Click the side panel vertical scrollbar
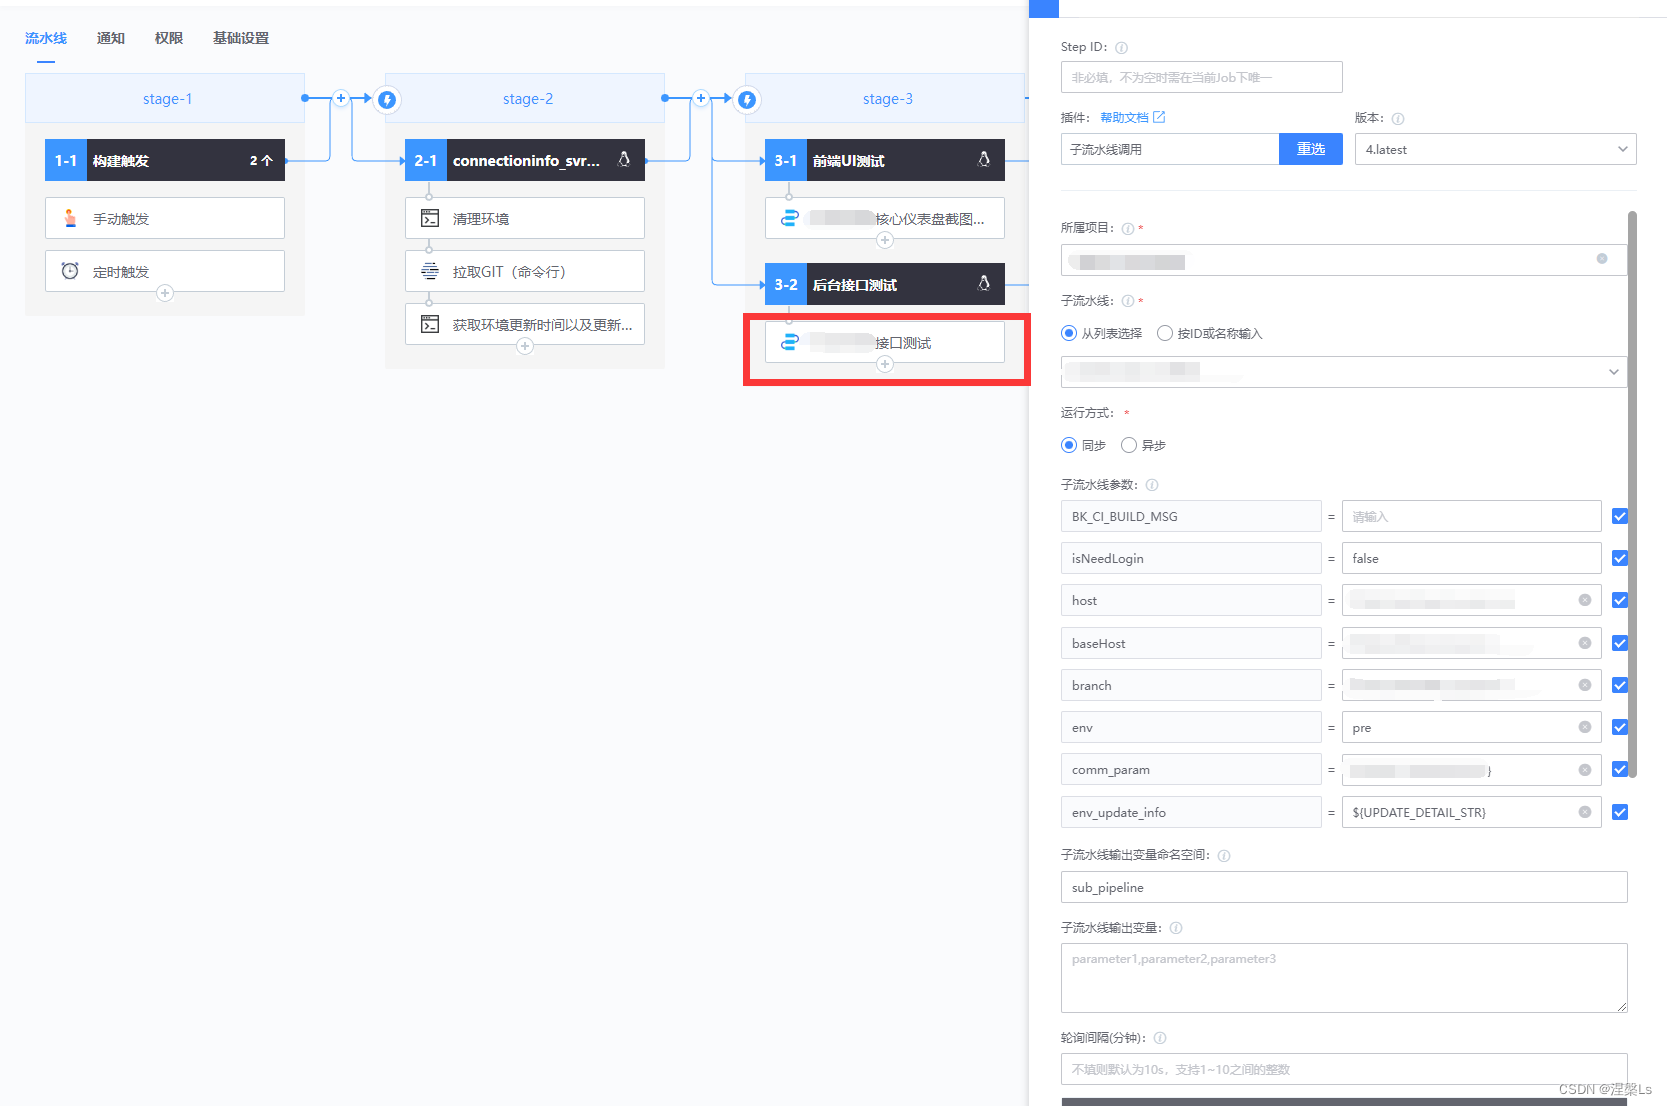This screenshot has height=1106, width=1667. pyautogui.click(x=1632, y=495)
